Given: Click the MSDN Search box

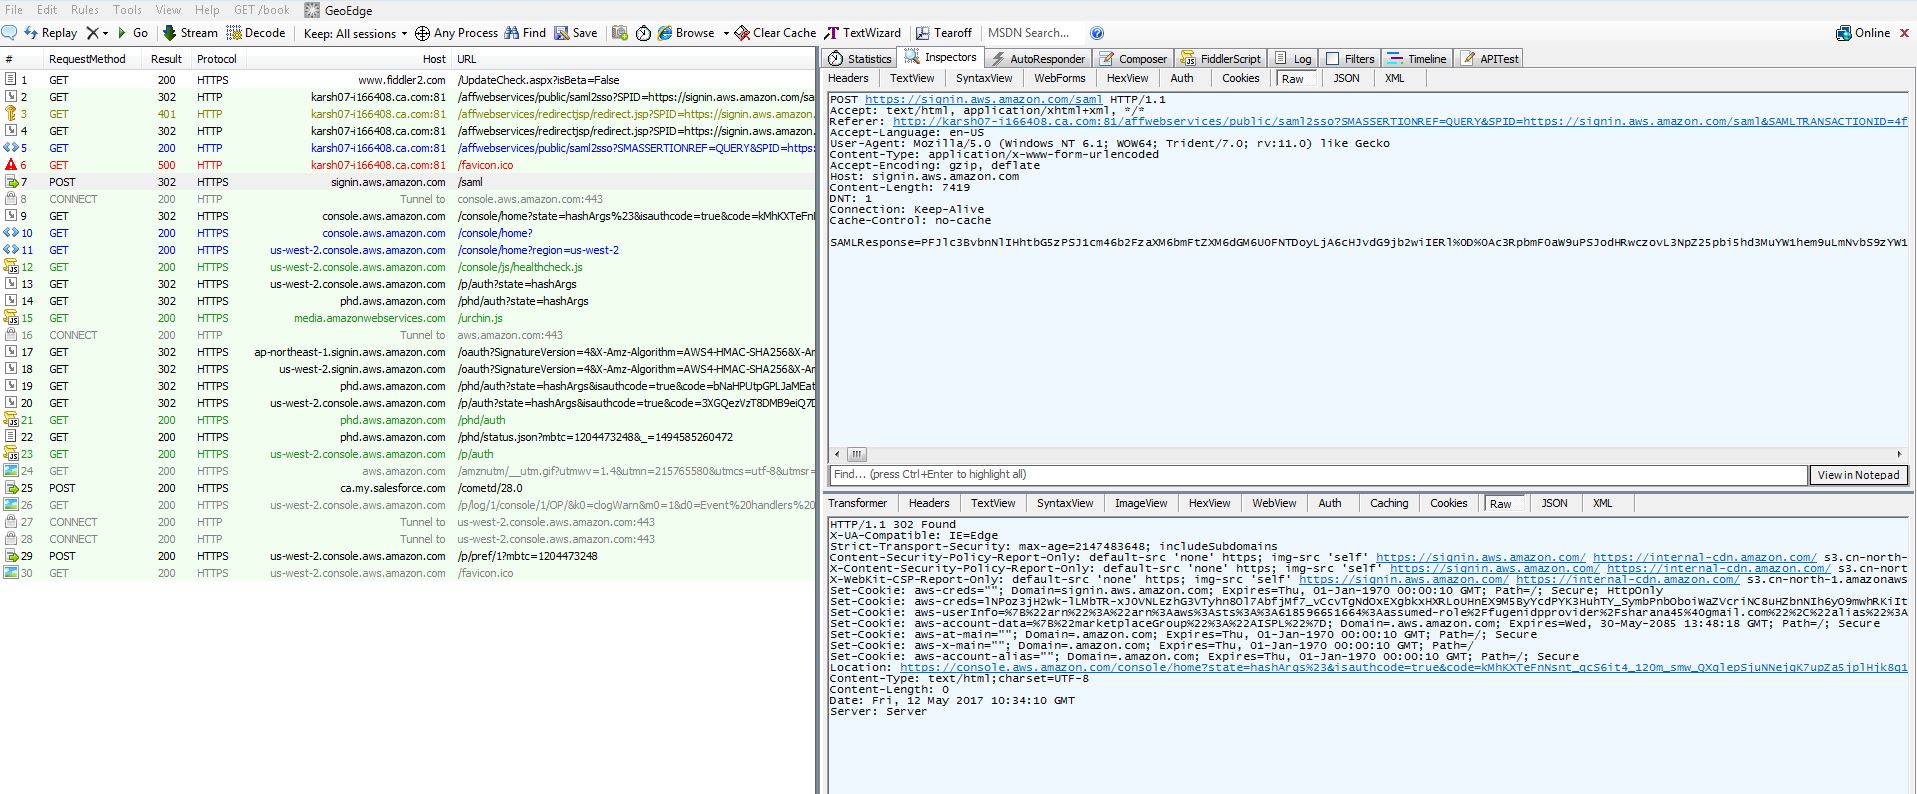Looking at the screenshot, I should [x=1034, y=33].
